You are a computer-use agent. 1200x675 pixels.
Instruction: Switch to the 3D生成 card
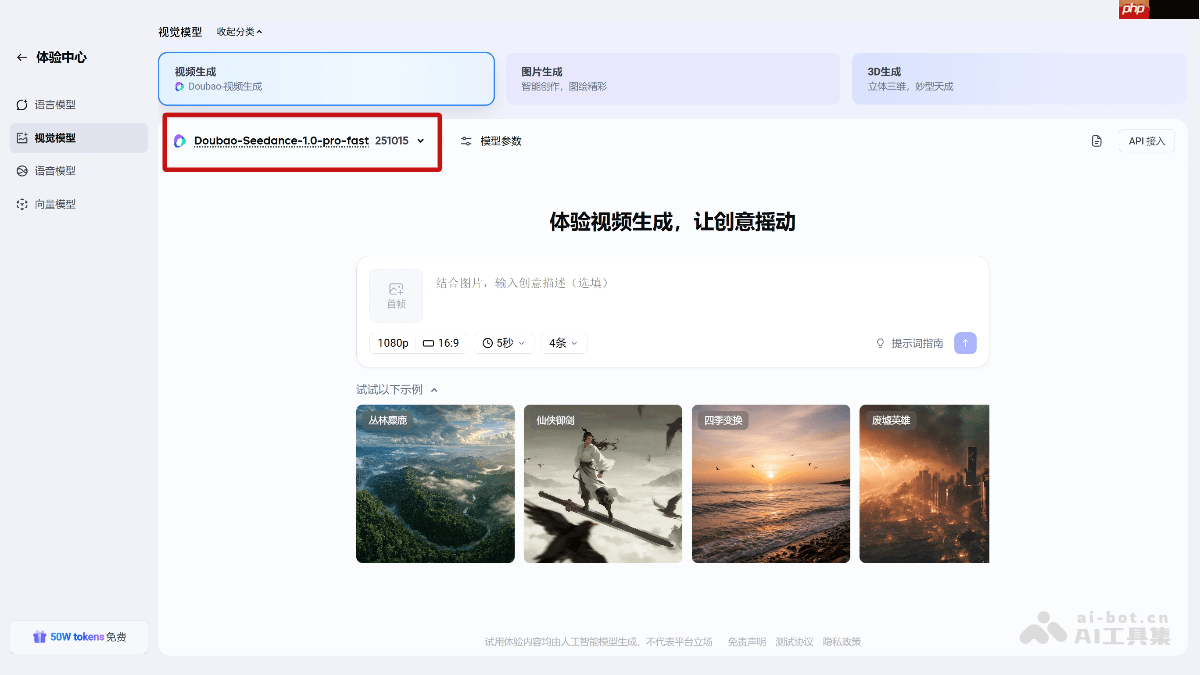(x=1019, y=78)
